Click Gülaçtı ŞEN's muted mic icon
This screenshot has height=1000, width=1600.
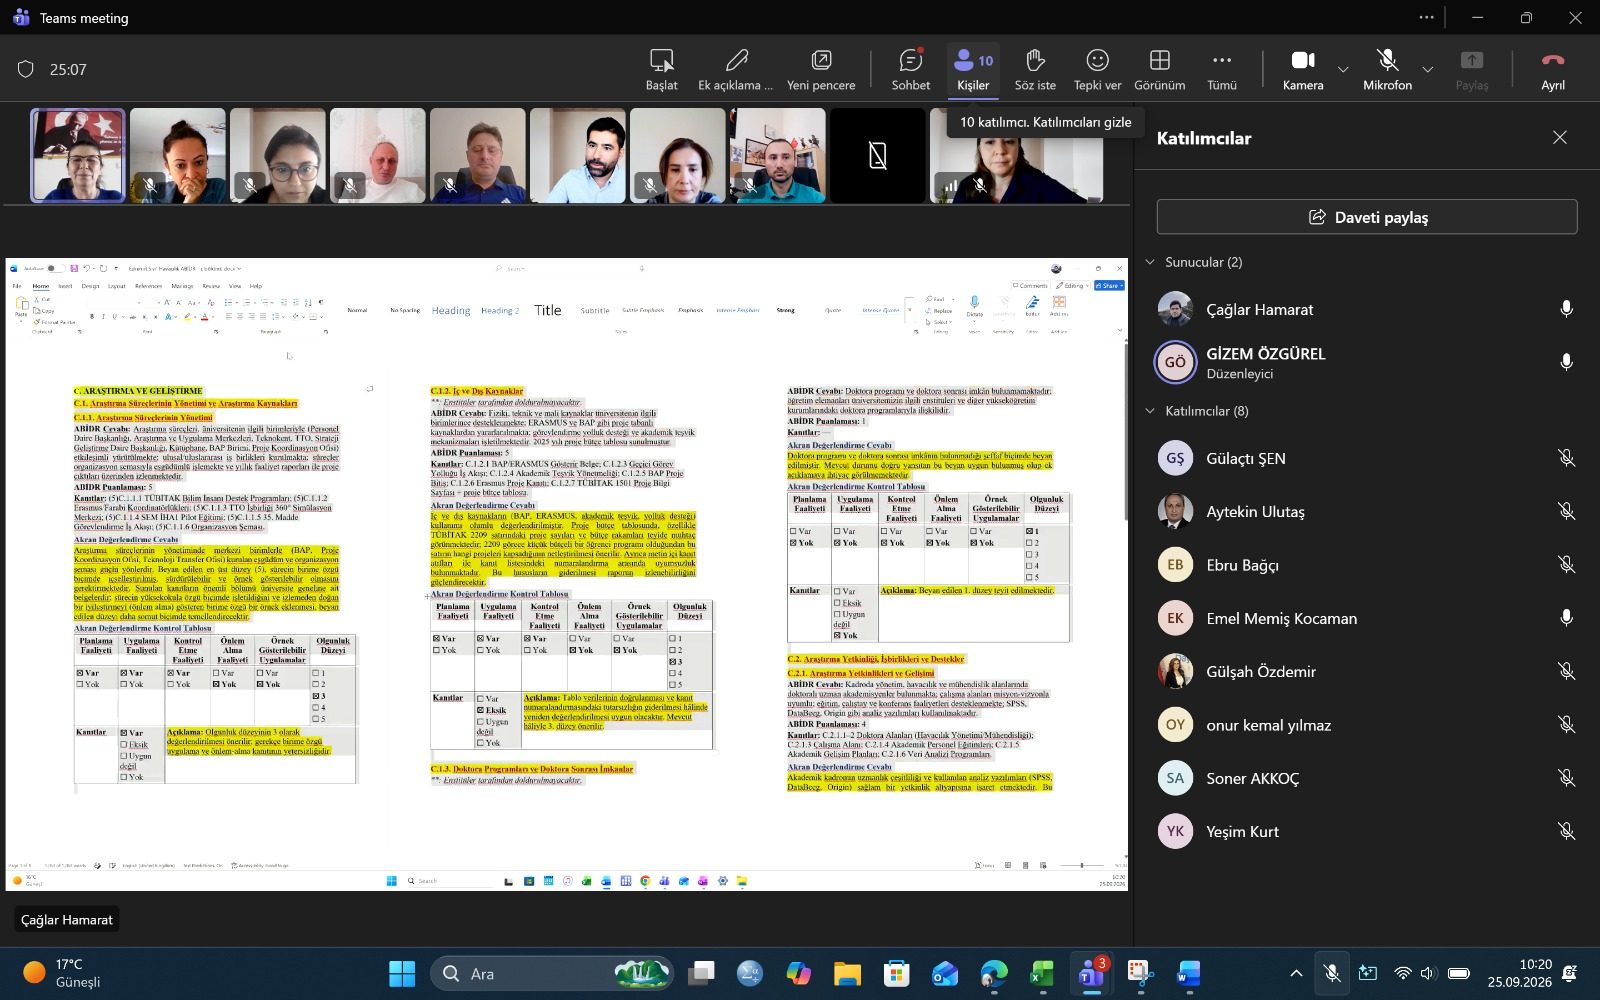coord(1566,458)
